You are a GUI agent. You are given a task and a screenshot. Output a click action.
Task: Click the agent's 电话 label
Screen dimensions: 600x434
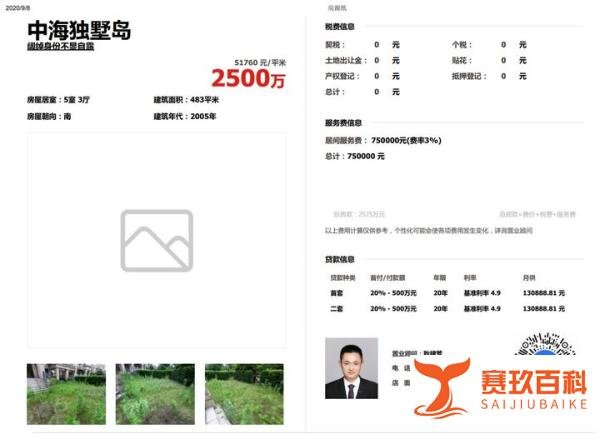[401, 368]
